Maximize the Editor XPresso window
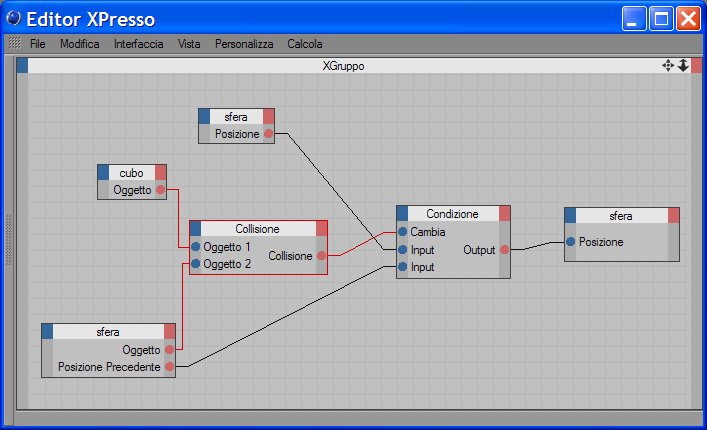707x430 pixels. coord(661,18)
